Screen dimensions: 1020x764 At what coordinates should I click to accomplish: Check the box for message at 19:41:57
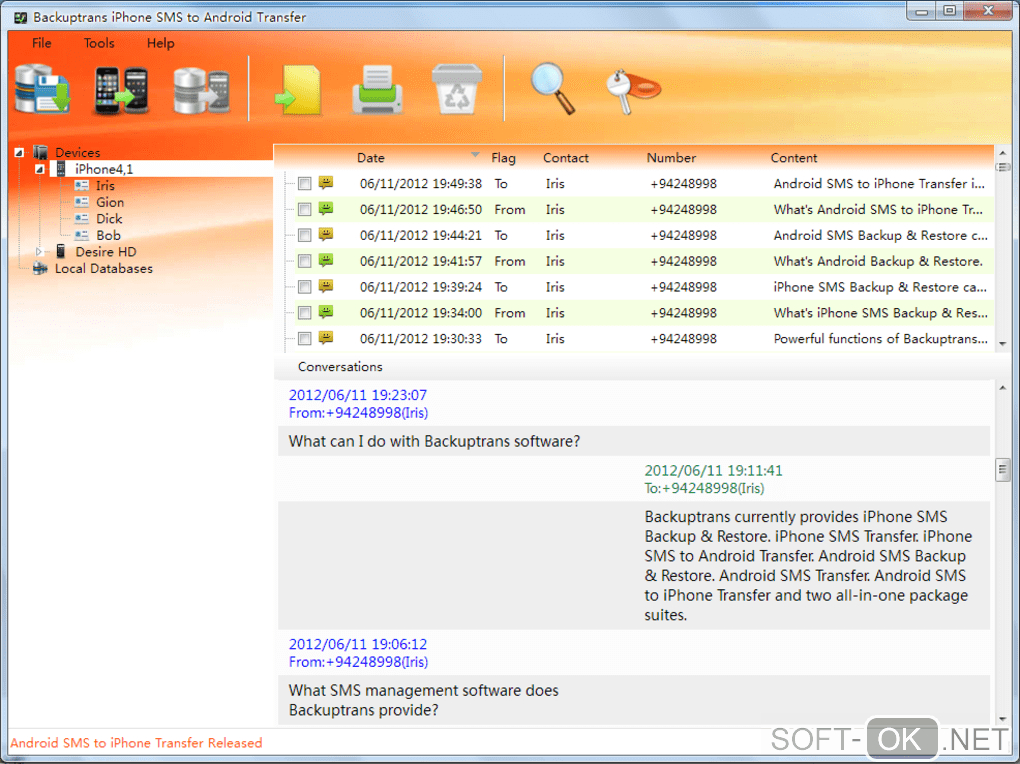point(304,261)
